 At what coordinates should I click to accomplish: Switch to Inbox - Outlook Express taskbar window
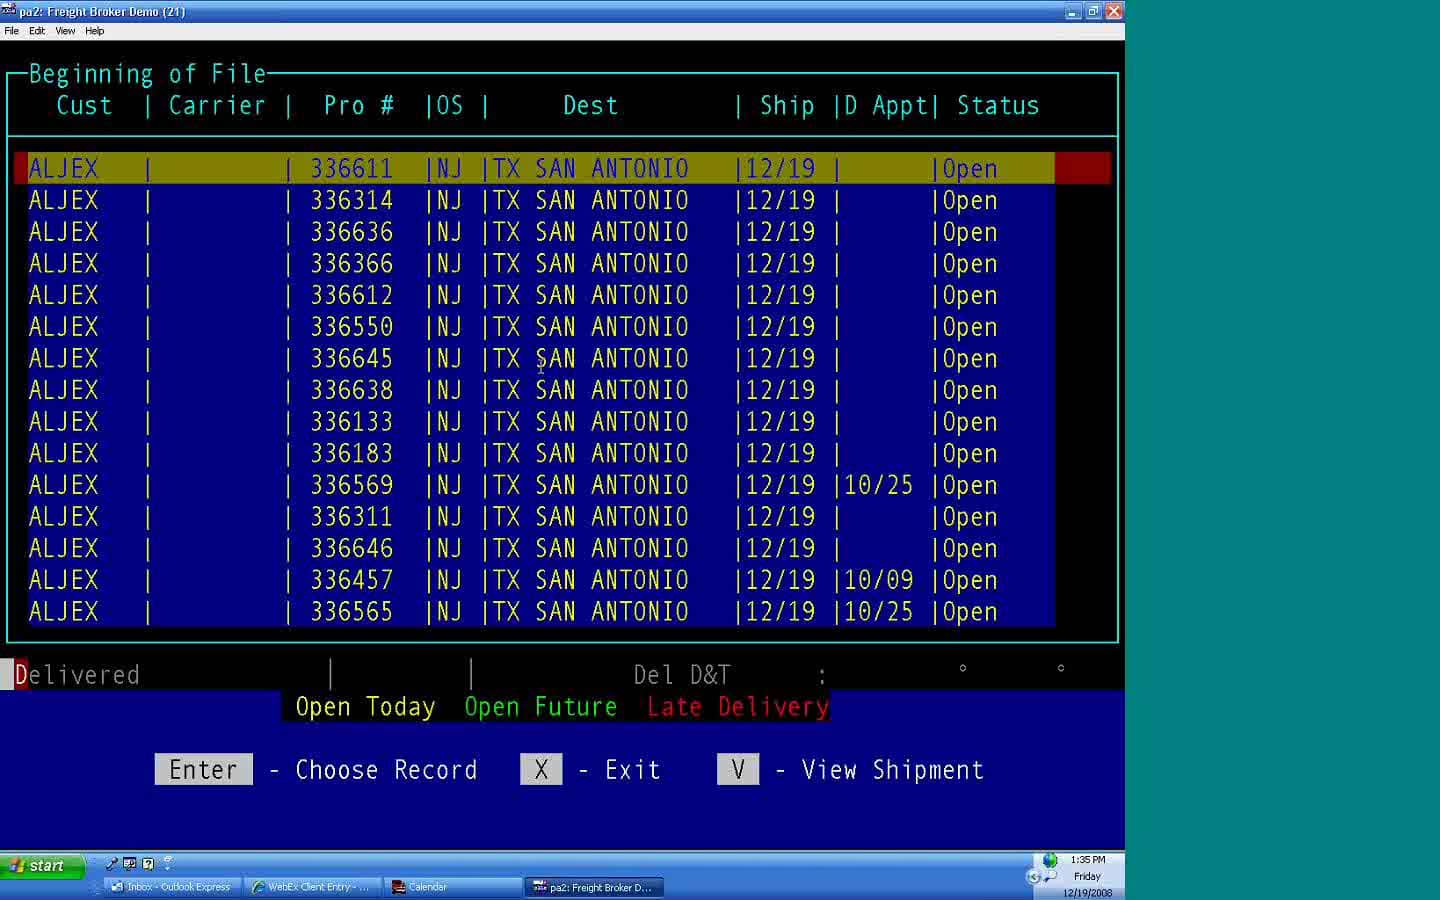[172, 887]
